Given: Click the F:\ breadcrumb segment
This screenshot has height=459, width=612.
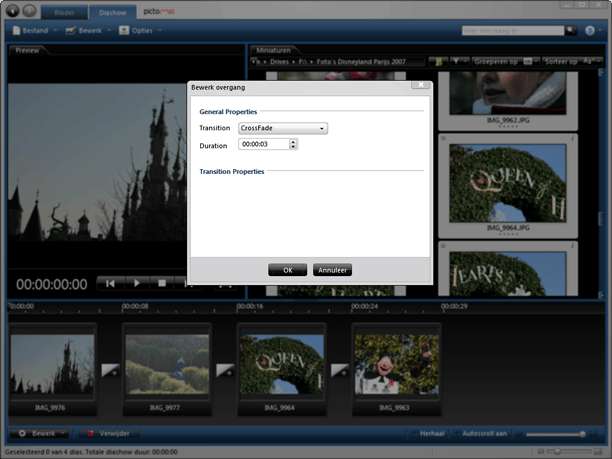Looking at the screenshot, I should 303,62.
